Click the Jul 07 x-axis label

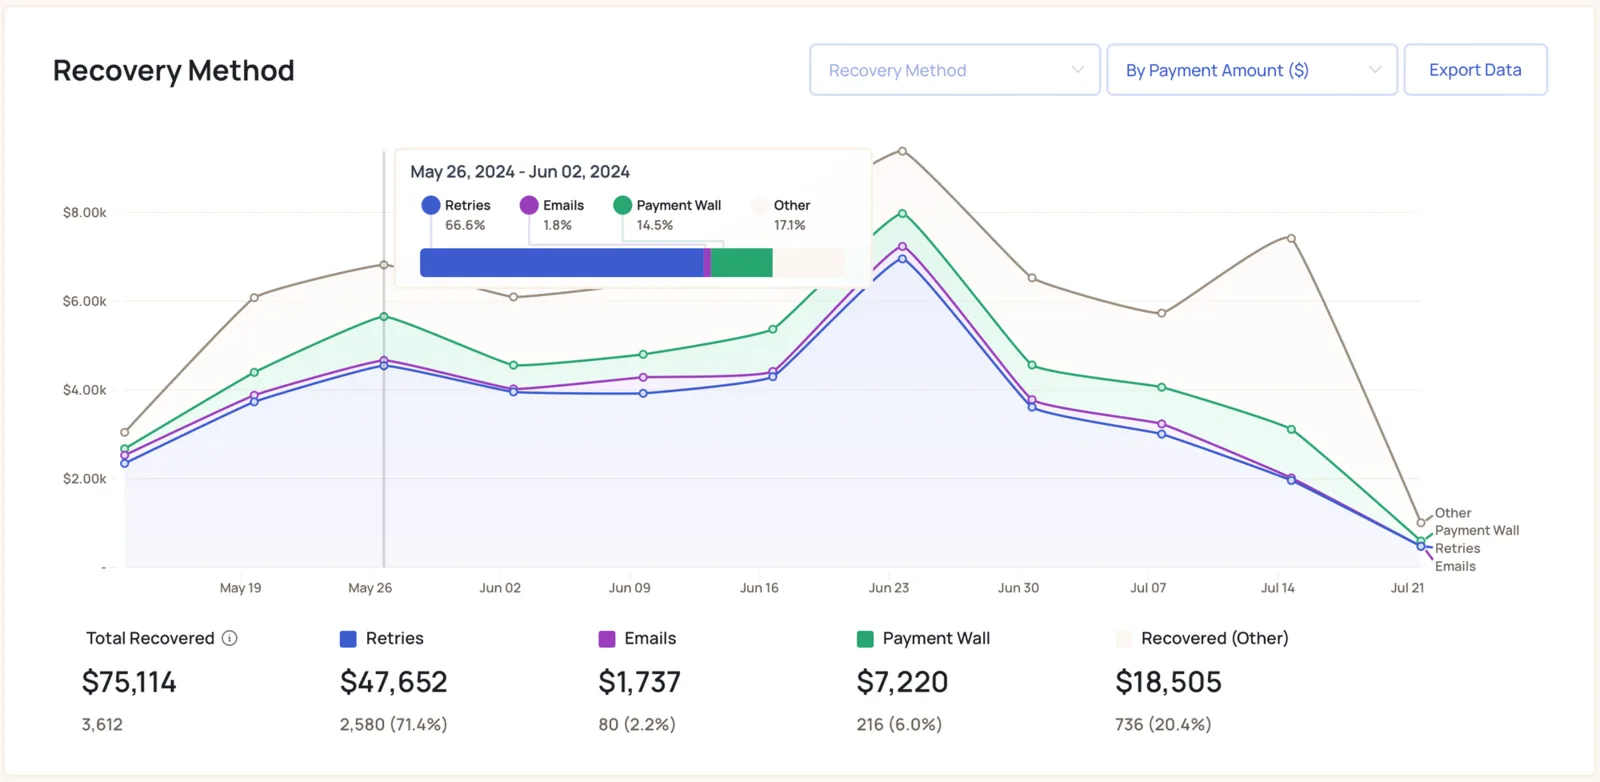click(x=1148, y=588)
